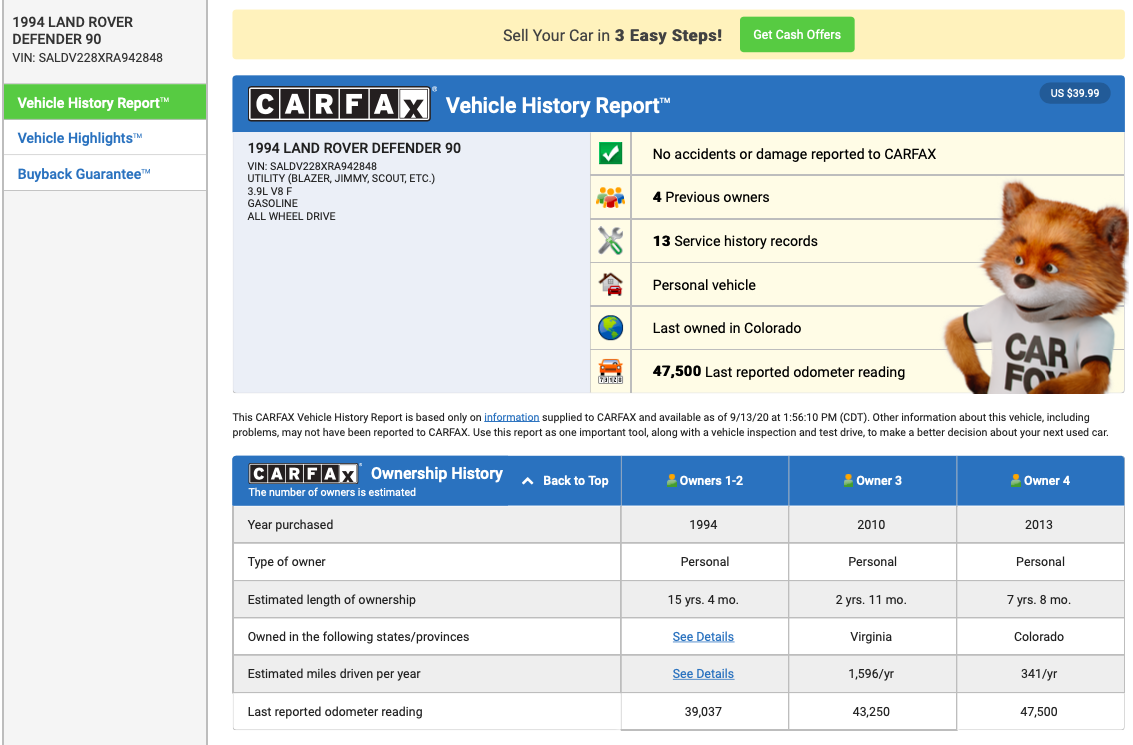Viewport: 1133px width, 745px height.
Task: Click the globe last-owned location icon
Action: pyautogui.click(x=611, y=328)
